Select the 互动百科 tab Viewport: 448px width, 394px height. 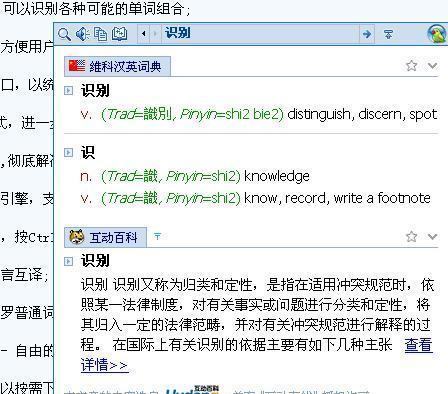point(105,237)
